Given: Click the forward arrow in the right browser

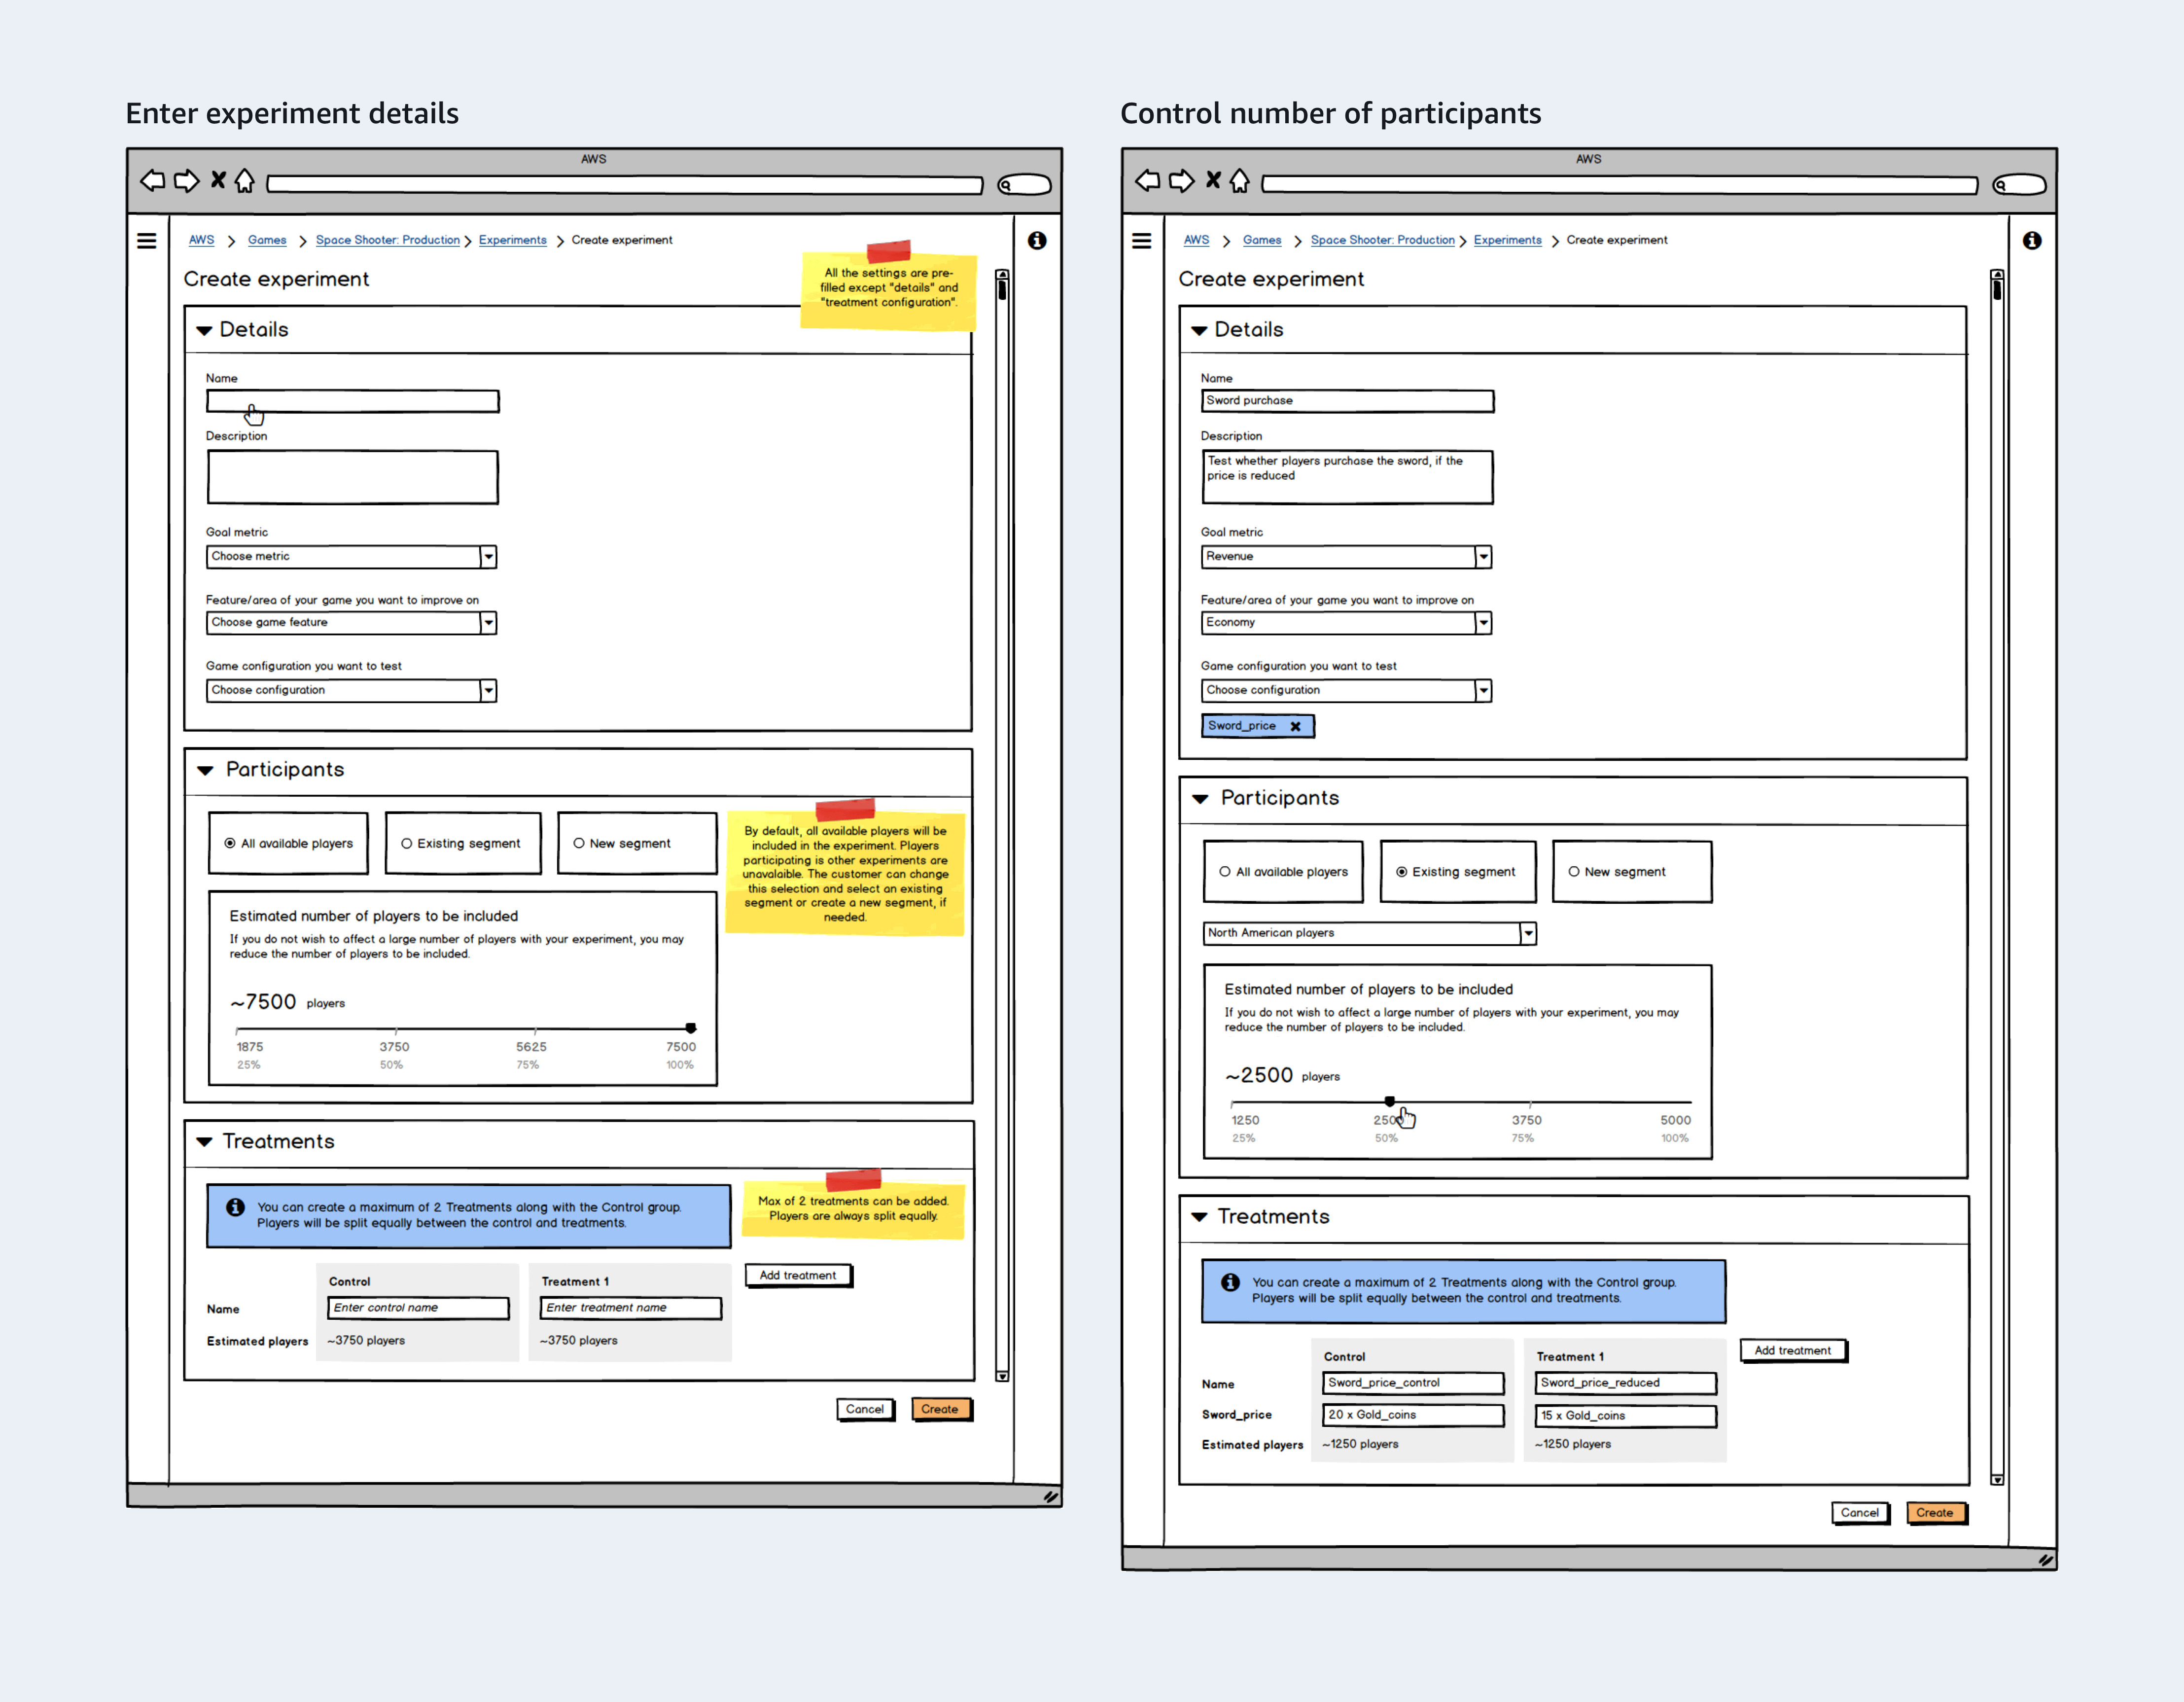Looking at the screenshot, I should click(x=1182, y=181).
